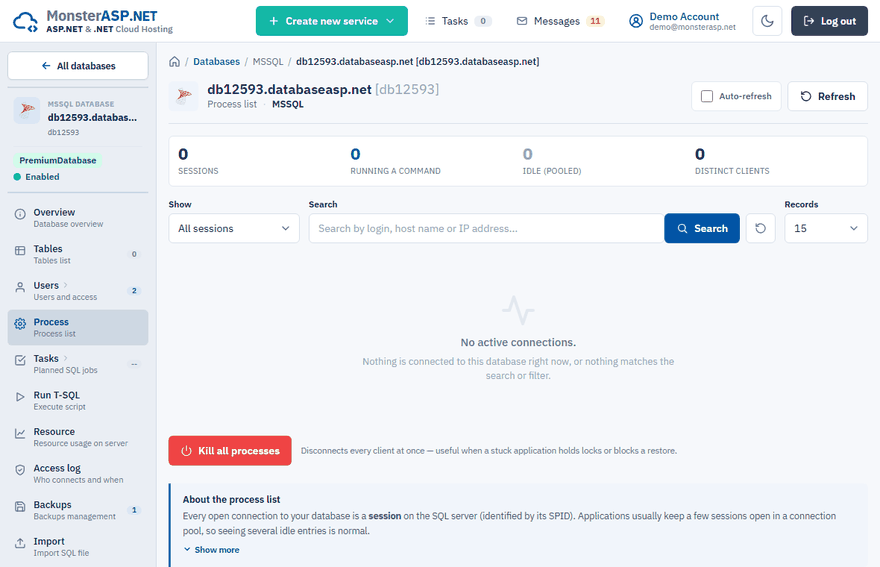Click the No active connections message
This screenshot has width=880, height=567.
(x=518, y=342)
